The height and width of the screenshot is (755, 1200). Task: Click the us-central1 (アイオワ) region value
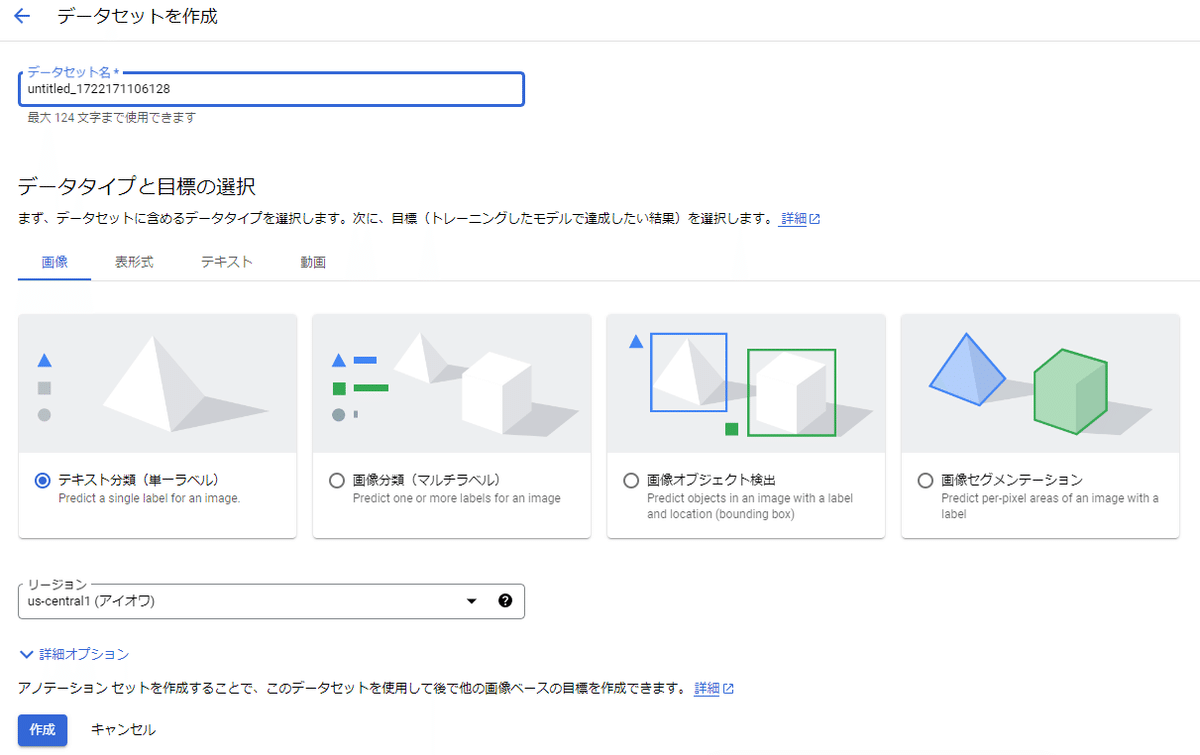click(91, 601)
